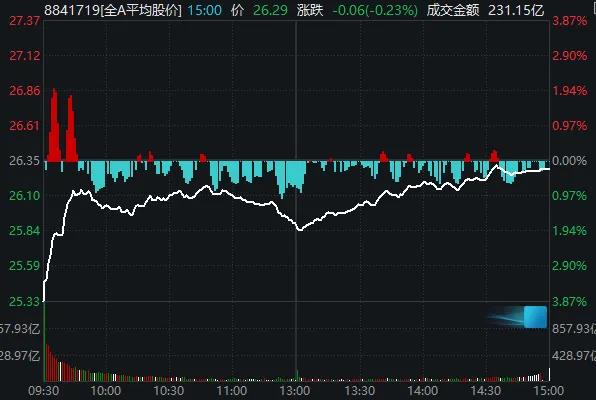The height and width of the screenshot is (400, 596).
Task: Click the 25.33 bottom price label
Action: coord(24,301)
